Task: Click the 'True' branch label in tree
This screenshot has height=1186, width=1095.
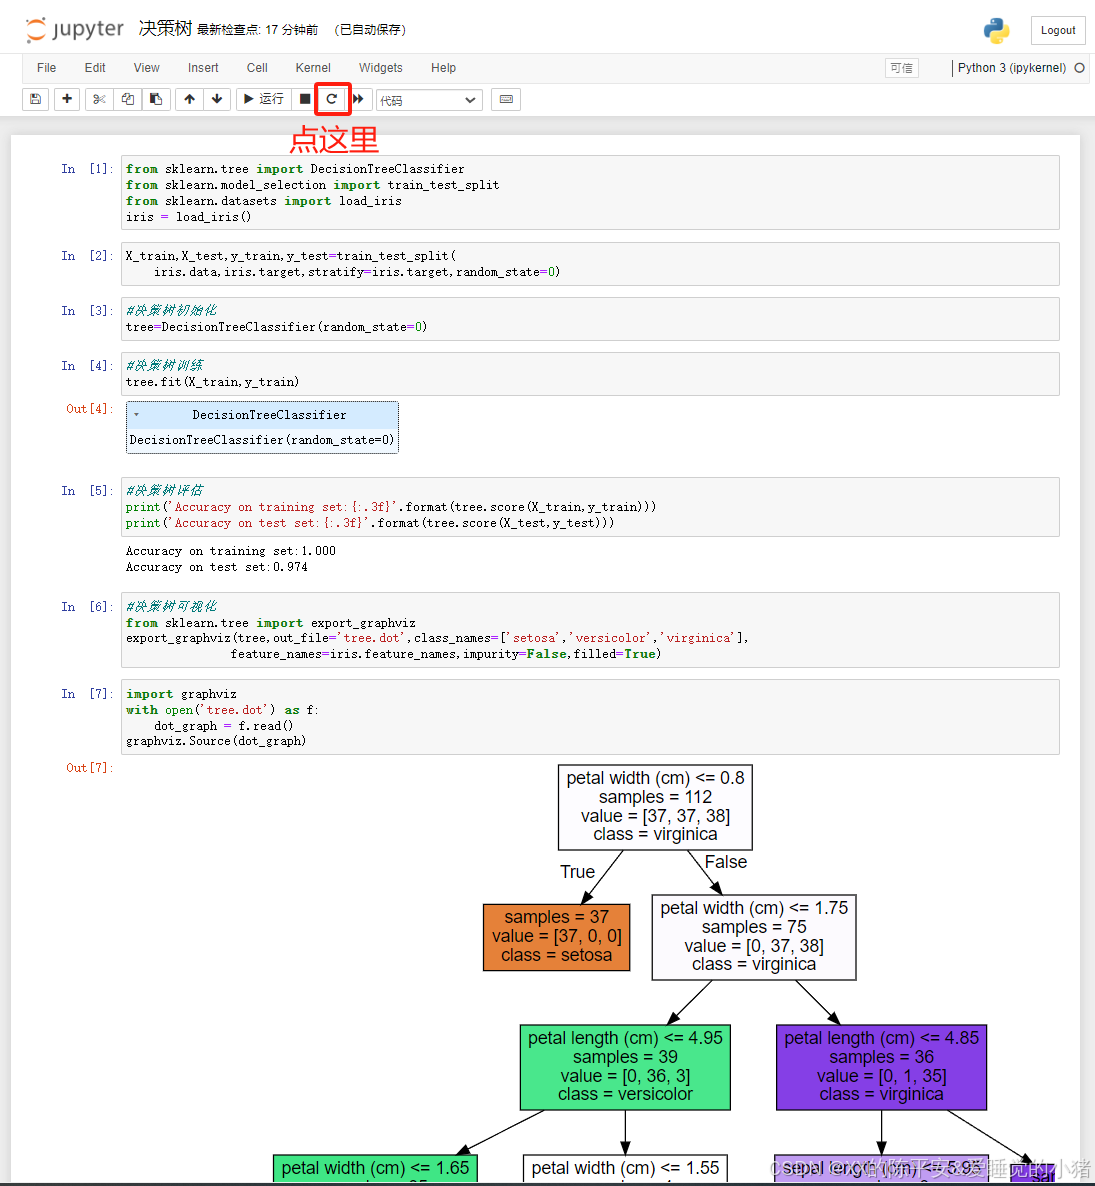Action: [x=578, y=872]
